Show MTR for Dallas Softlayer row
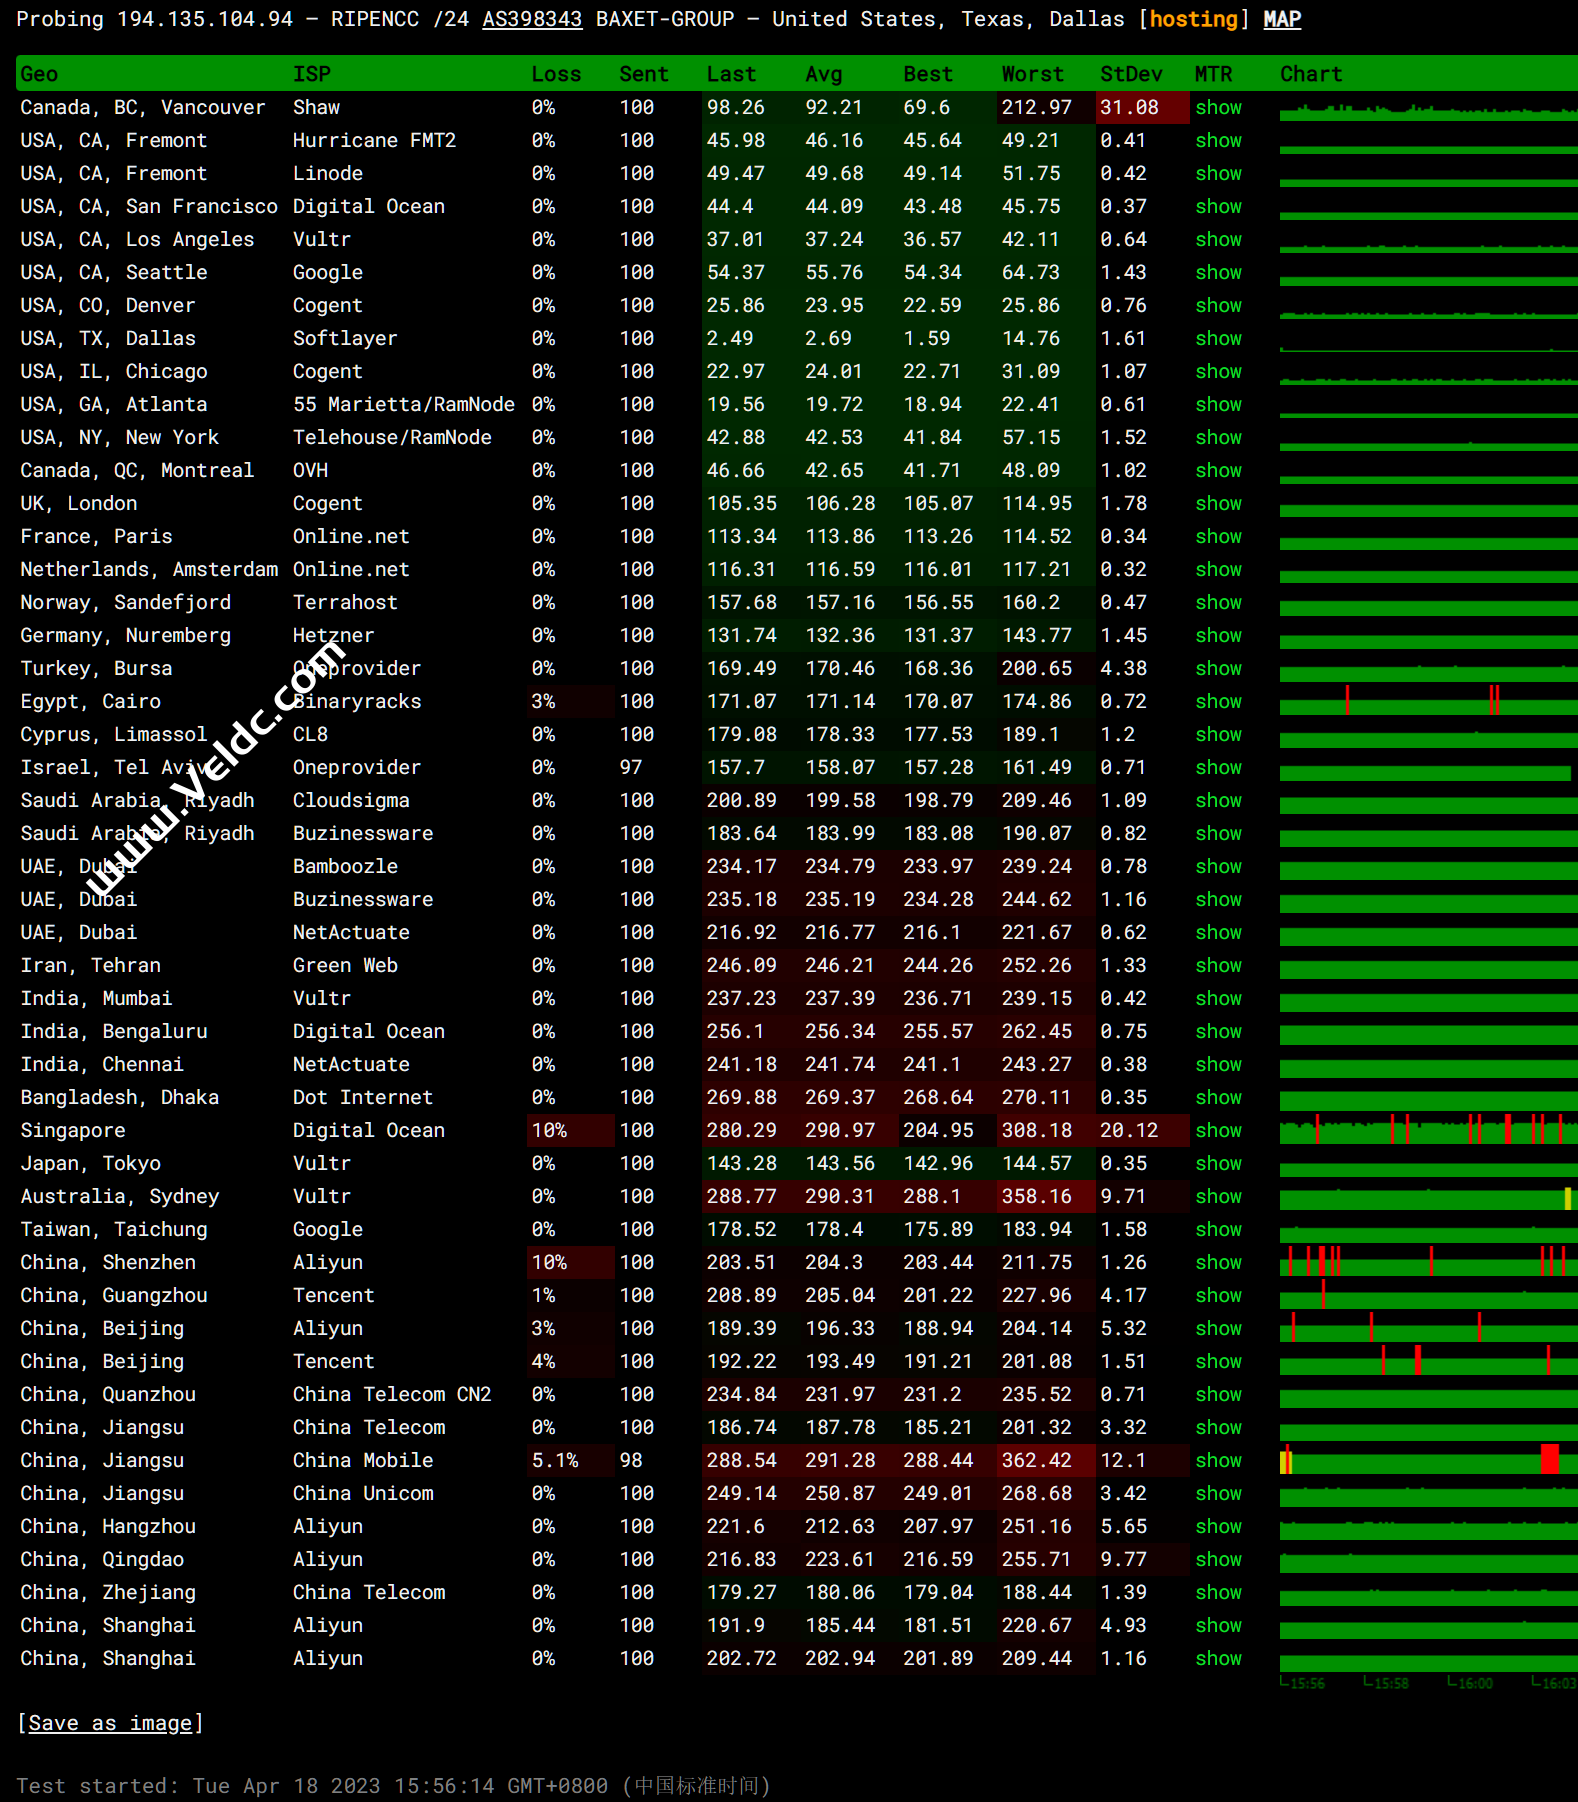 1218,338
